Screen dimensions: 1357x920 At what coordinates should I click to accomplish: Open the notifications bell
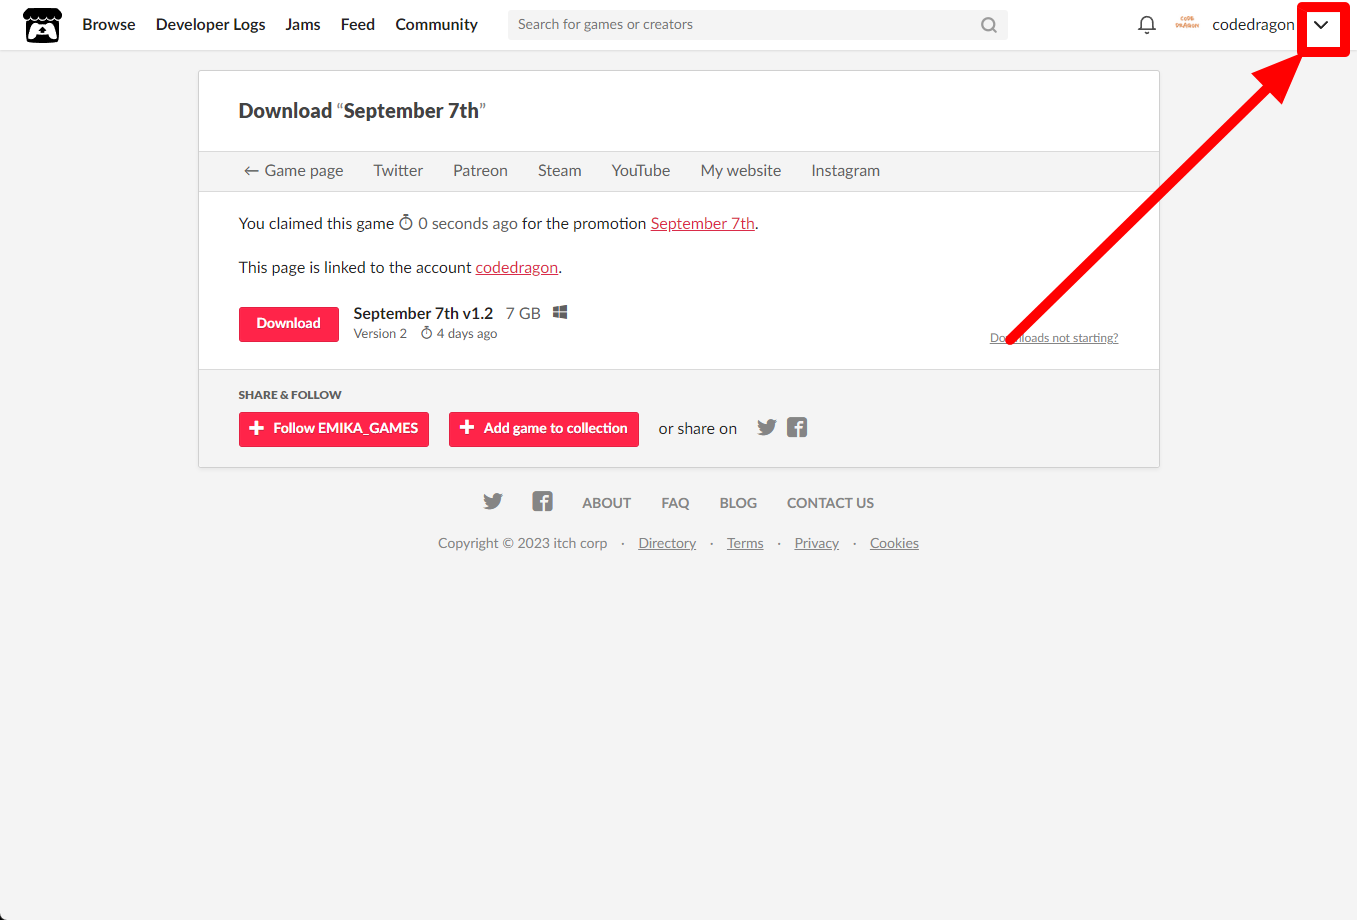[x=1147, y=25]
